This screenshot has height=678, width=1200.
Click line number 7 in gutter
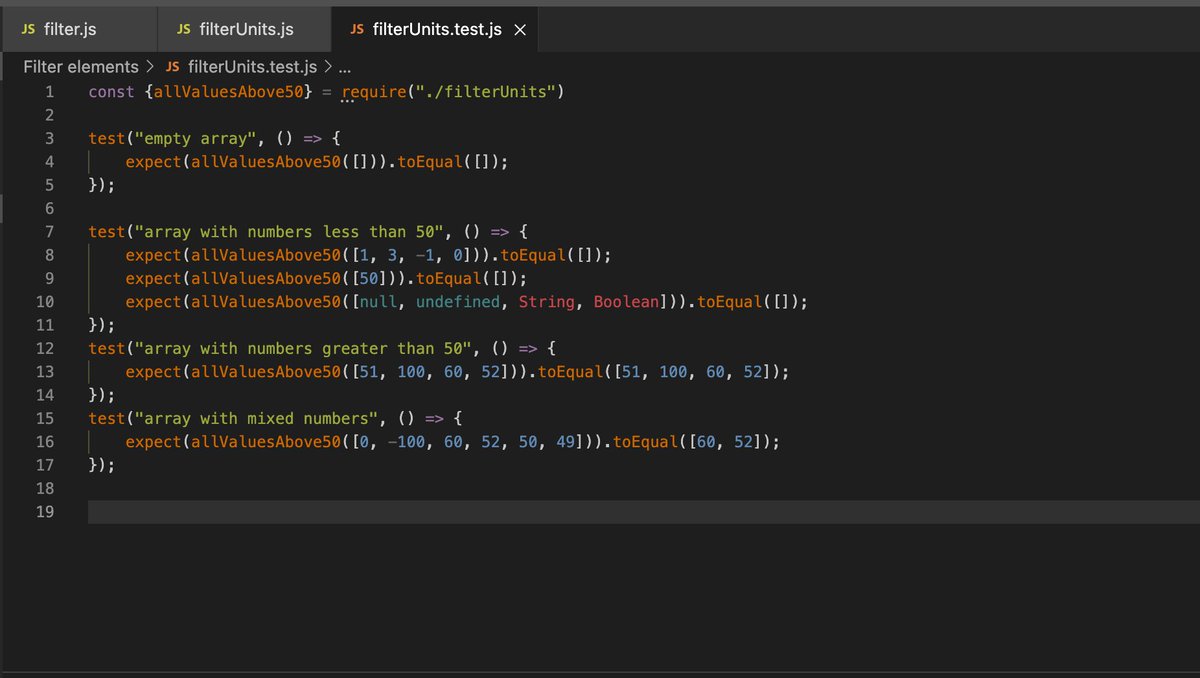49,231
